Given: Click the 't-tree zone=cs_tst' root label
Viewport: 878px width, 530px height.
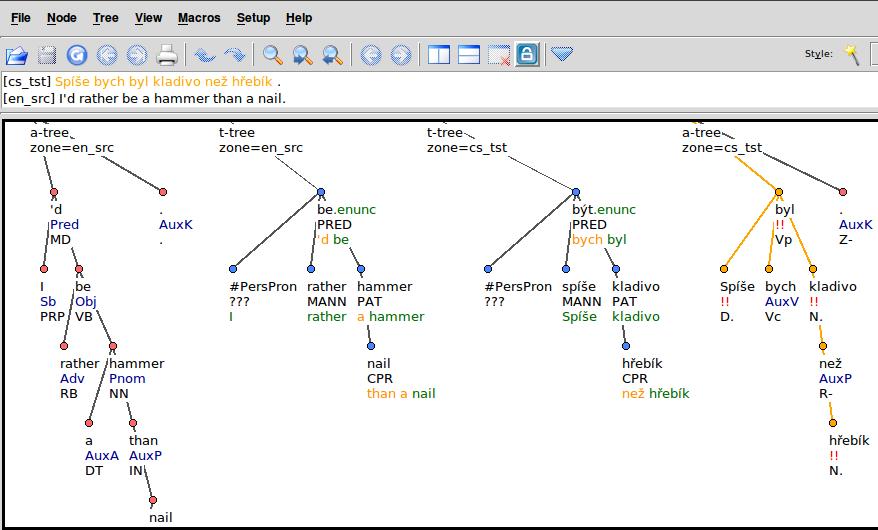Looking at the screenshot, I should pos(466,140).
